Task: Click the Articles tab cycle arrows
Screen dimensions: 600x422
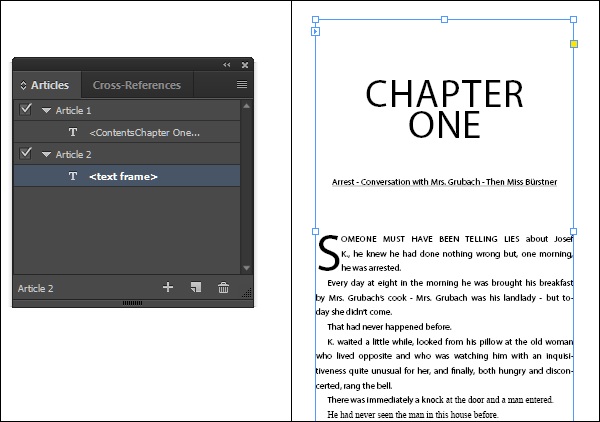Action: pyautogui.click(x=23, y=85)
